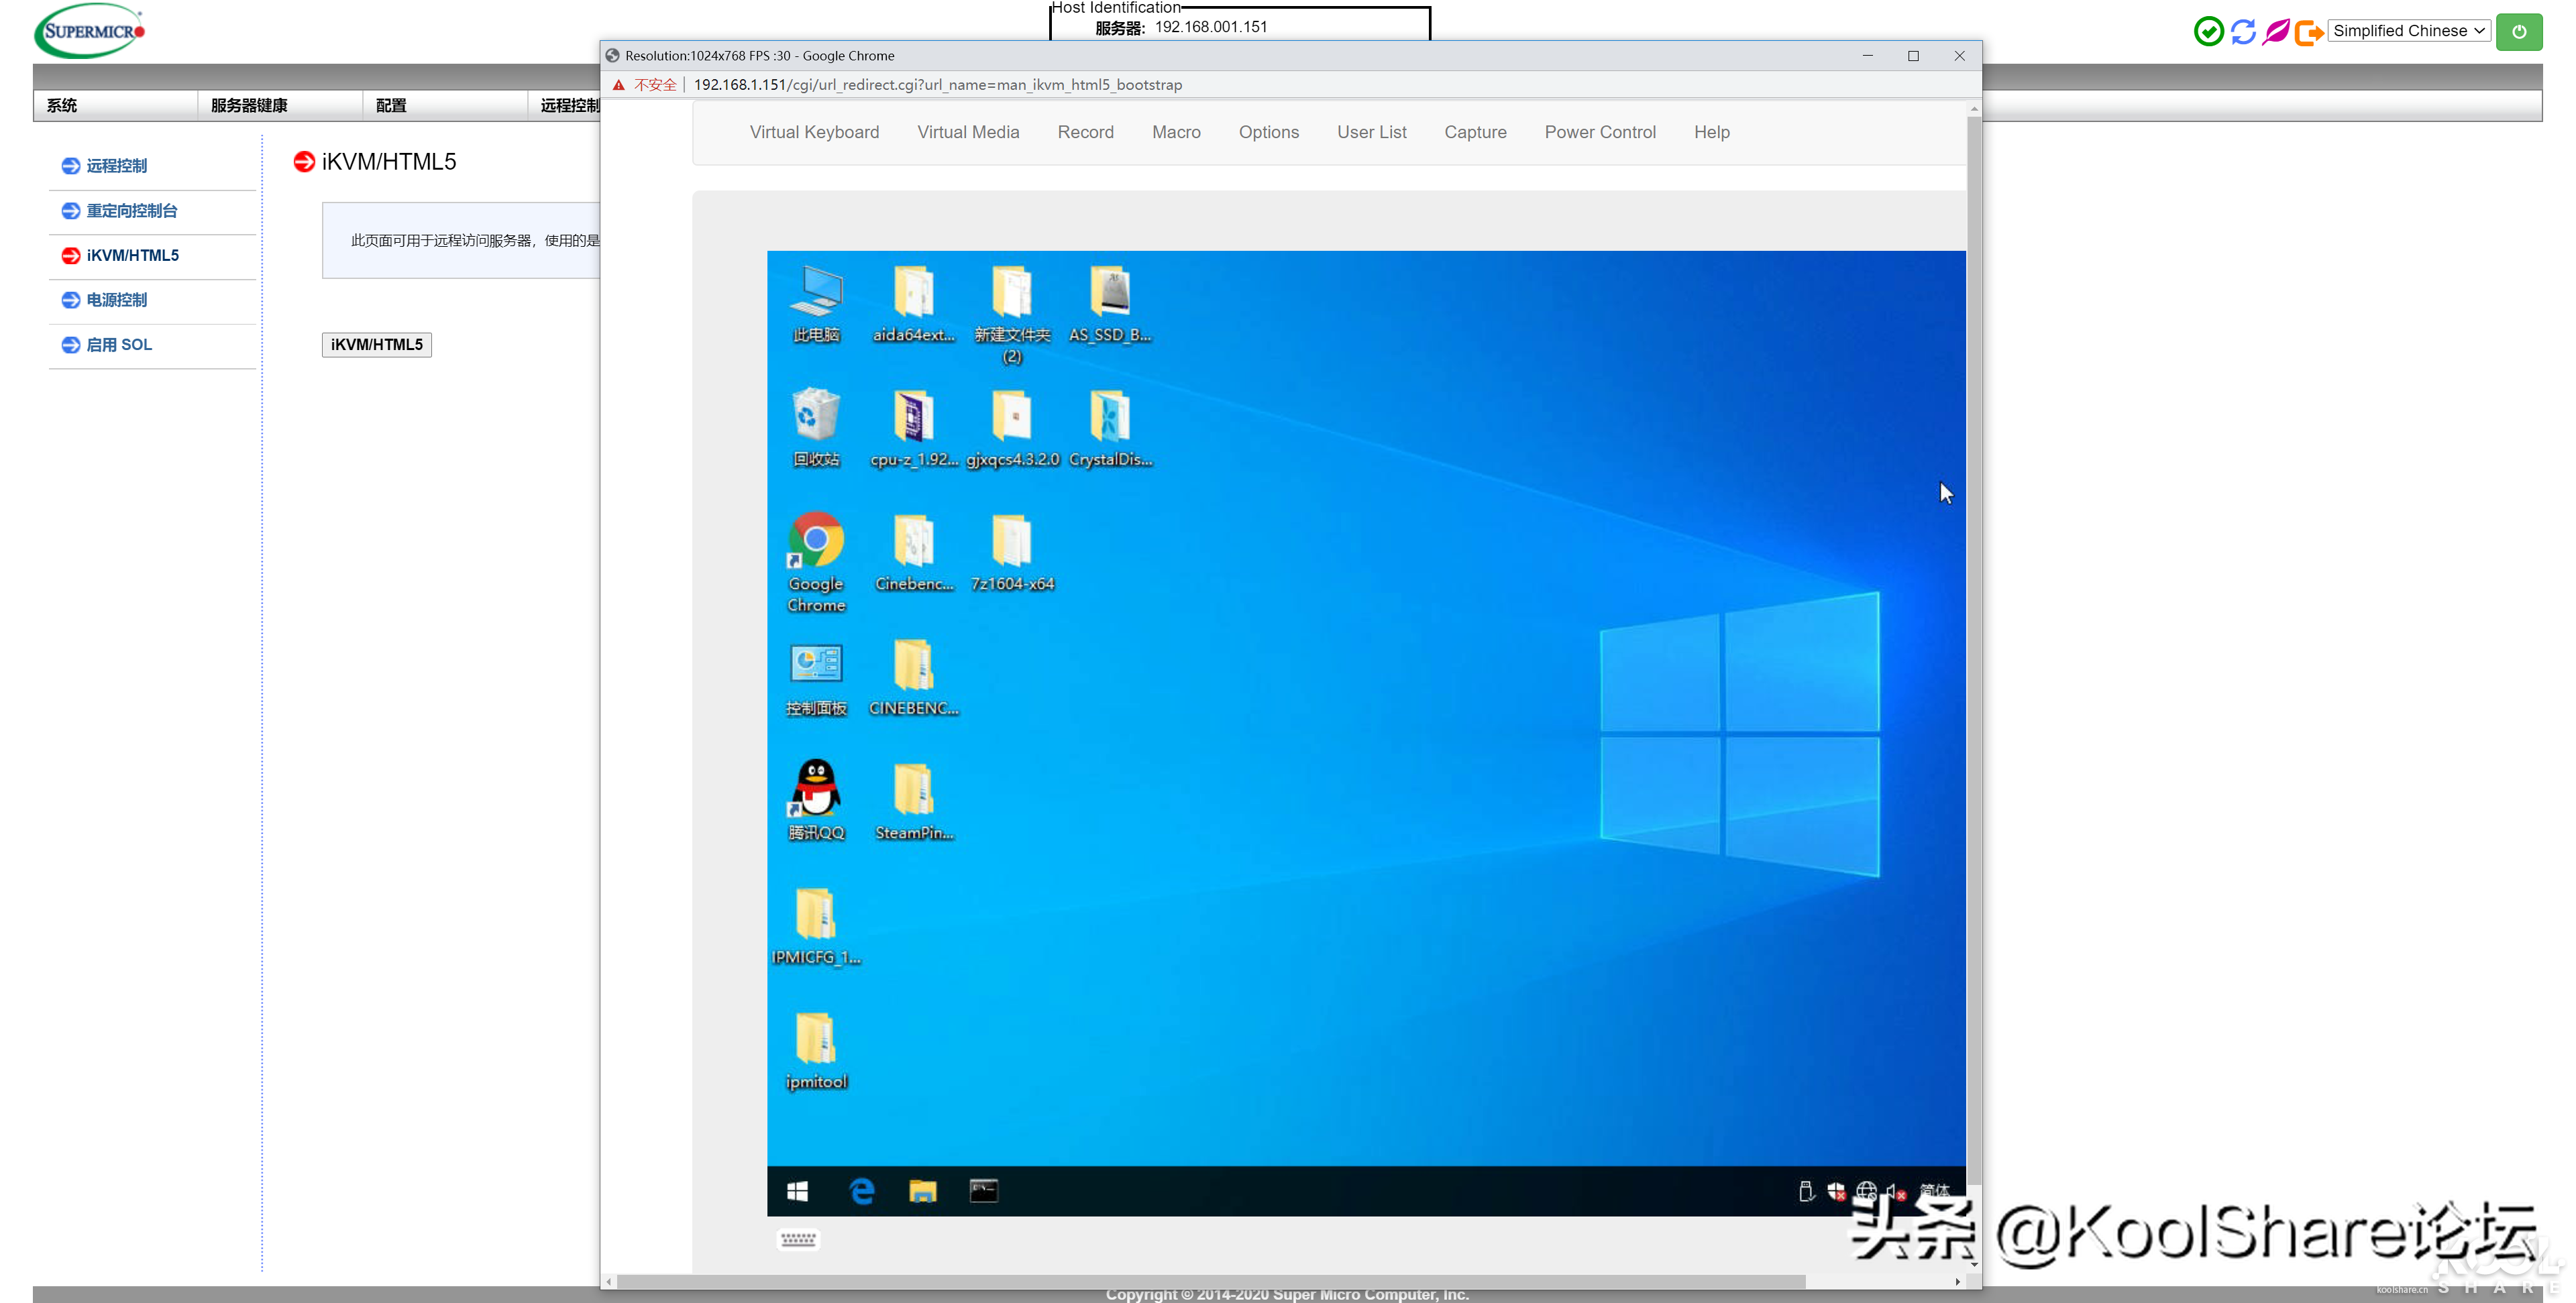Click the blue refresh icon
Image resolution: width=2576 pixels, height=1303 pixels.
tap(2243, 31)
